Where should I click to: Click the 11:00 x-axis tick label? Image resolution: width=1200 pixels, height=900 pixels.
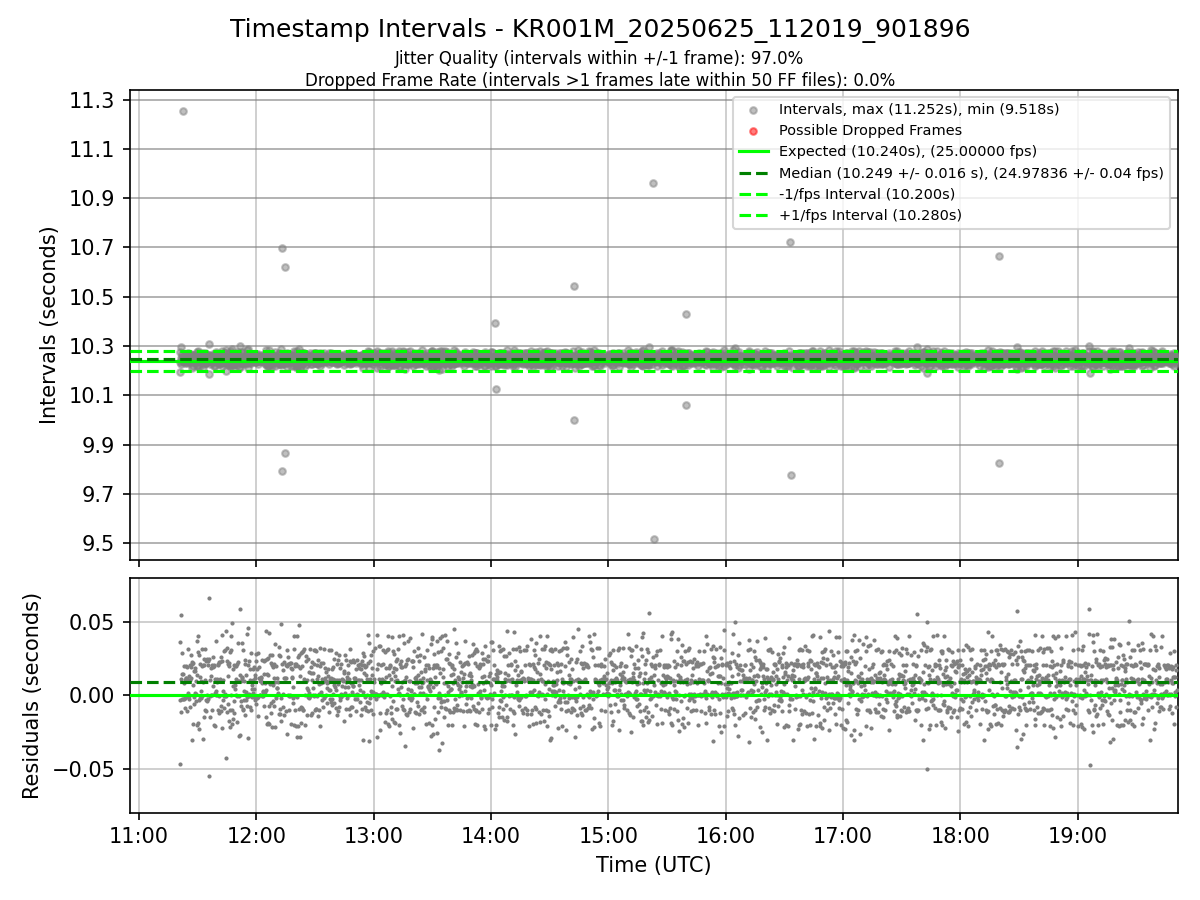[x=138, y=834]
